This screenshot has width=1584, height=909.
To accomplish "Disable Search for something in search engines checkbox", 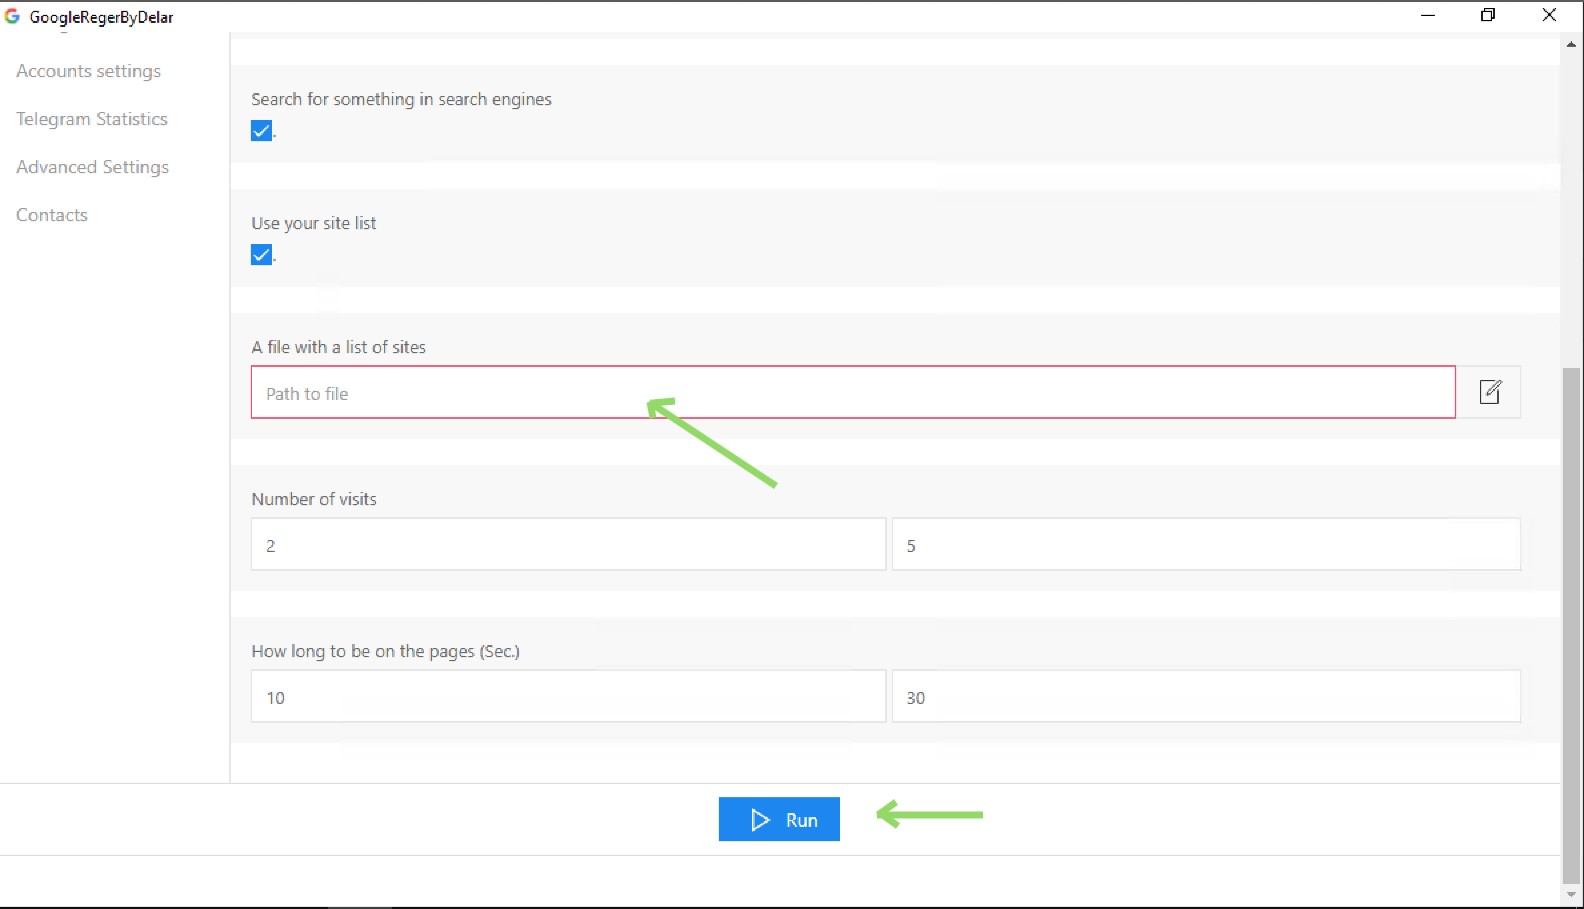I will (x=262, y=131).
